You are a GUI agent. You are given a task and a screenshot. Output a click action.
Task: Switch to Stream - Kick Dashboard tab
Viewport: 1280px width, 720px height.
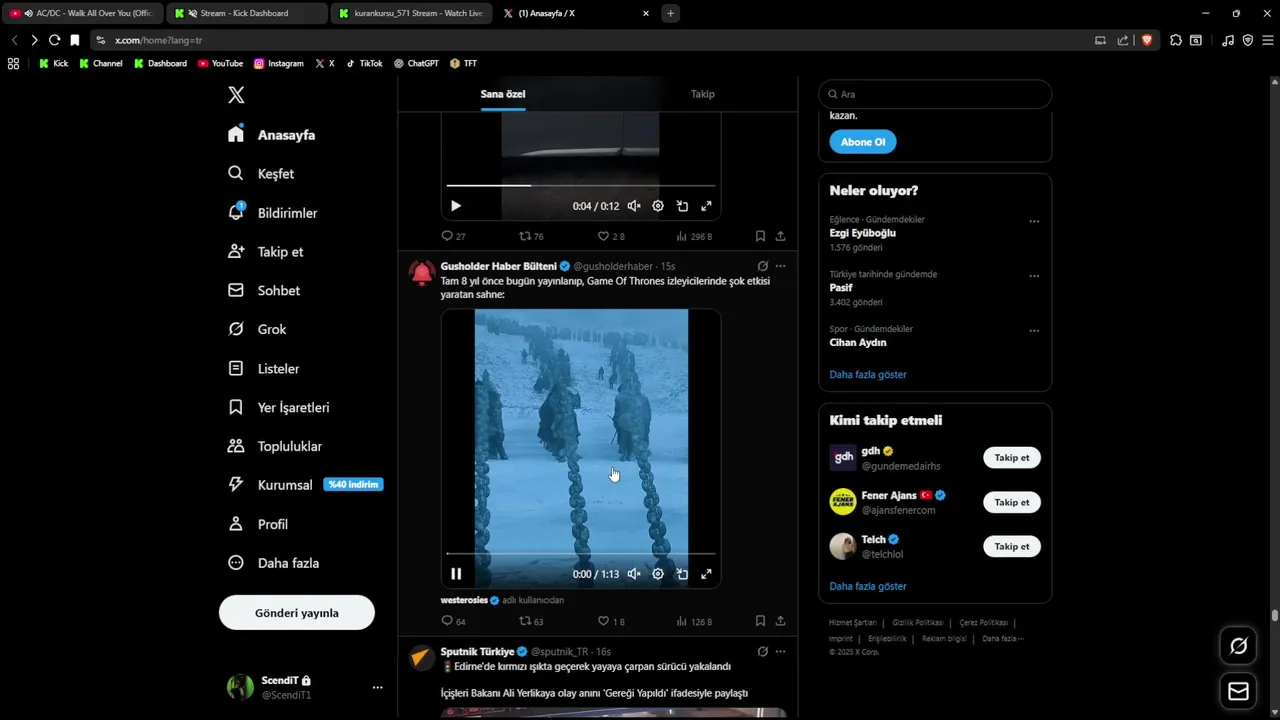pos(245,13)
